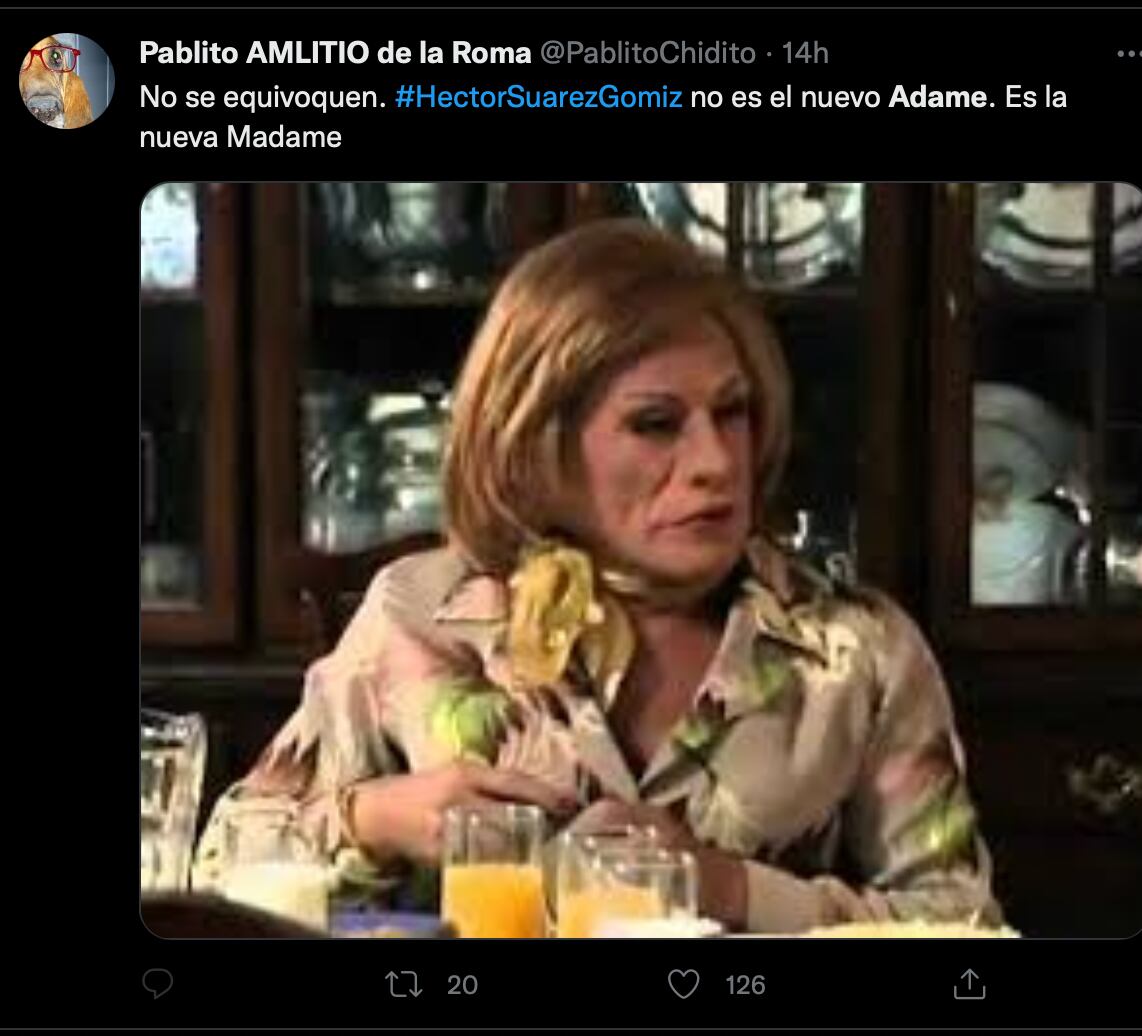This screenshot has height=1036, width=1142.
Task: Open the reply speech bubble icon
Action: [157, 984]
